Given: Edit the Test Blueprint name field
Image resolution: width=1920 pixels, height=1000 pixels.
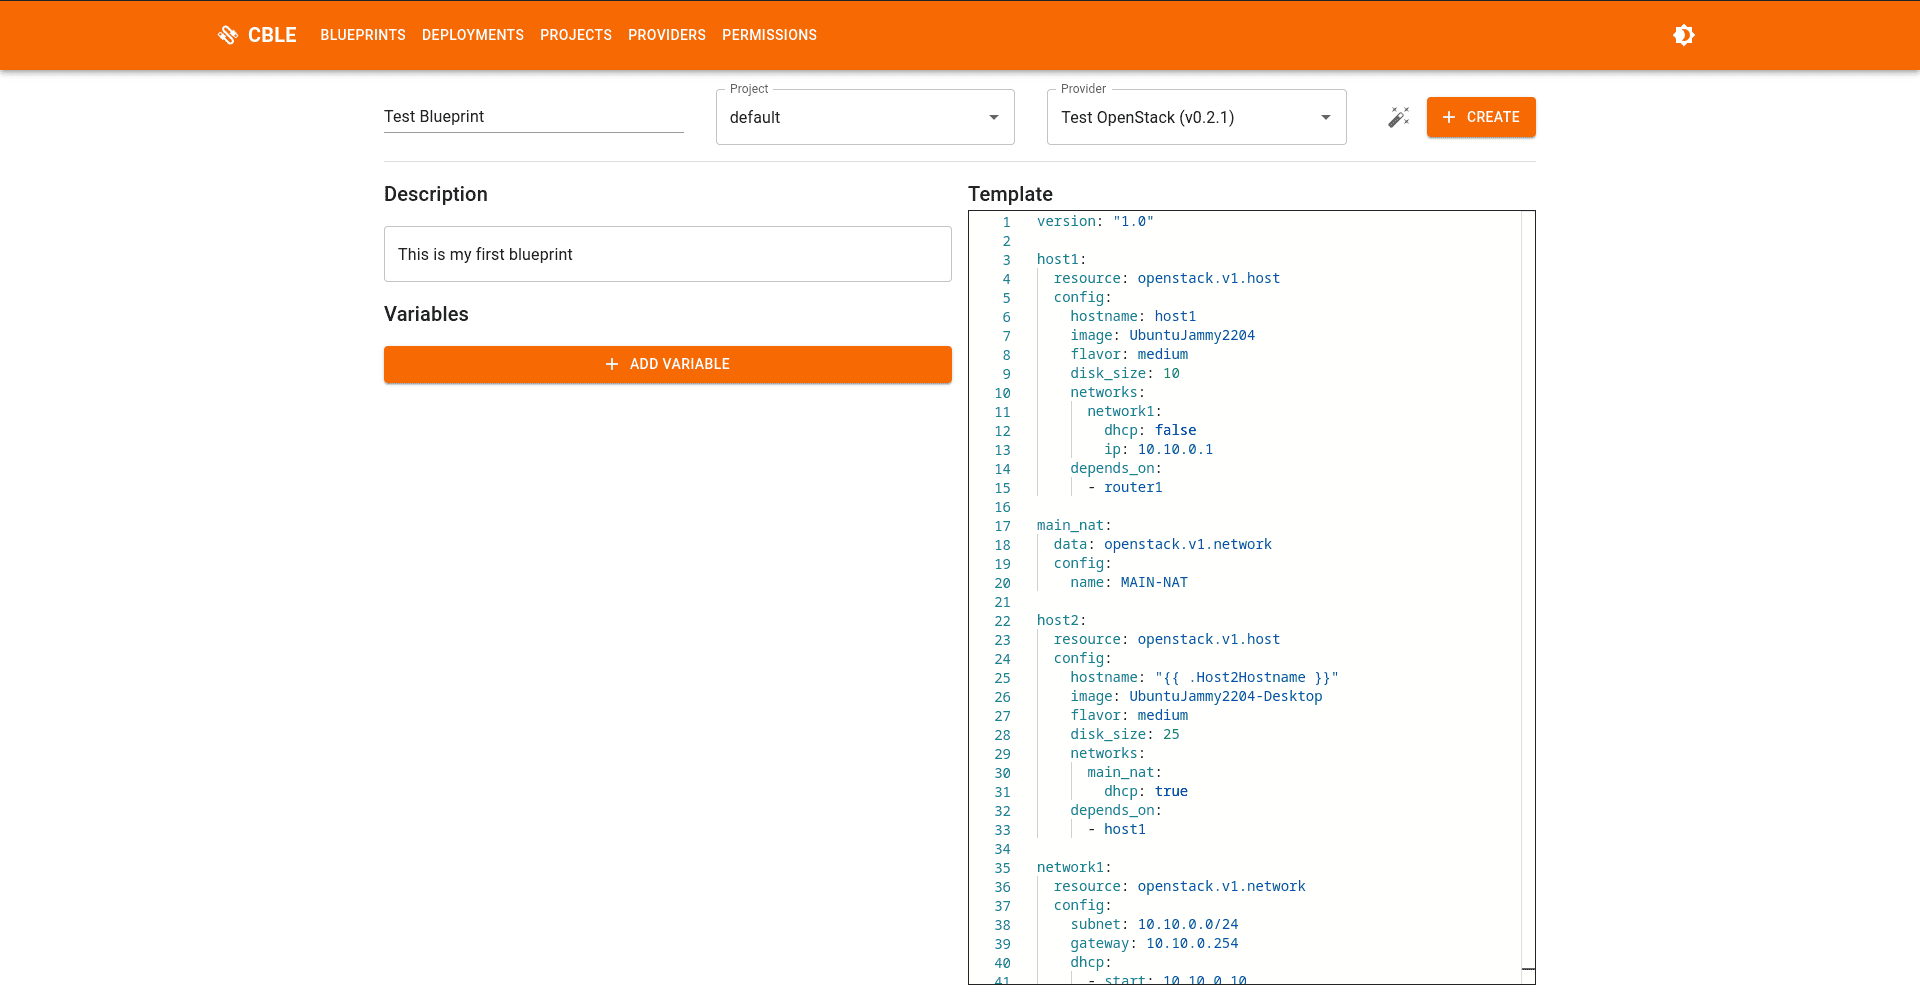Looking at the screenshot, I should (x=533, y=117).
